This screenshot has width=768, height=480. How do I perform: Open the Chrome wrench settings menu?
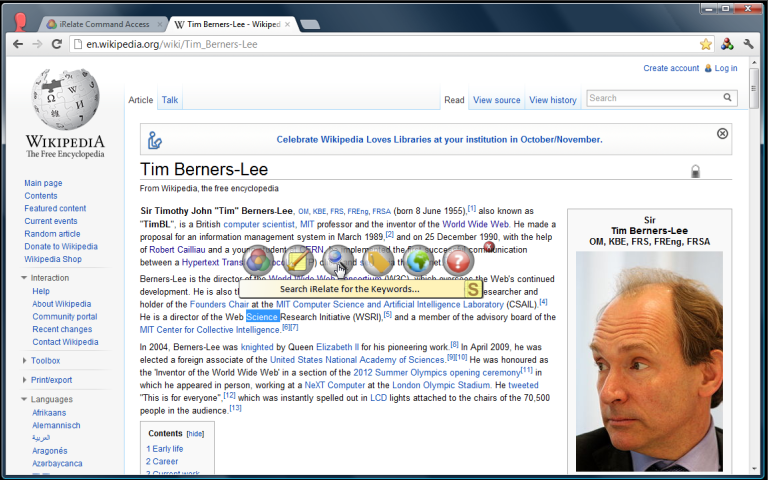tap(748, 44)
